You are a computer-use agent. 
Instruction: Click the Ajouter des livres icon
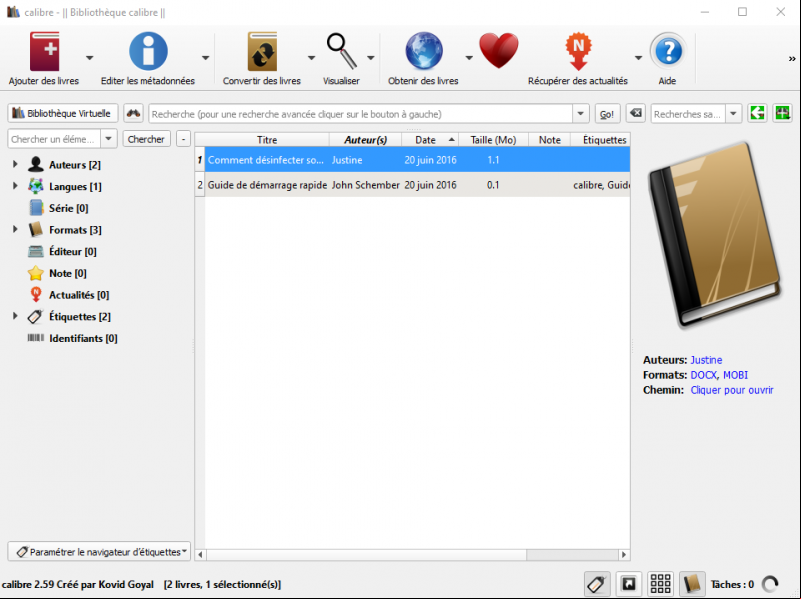click(44, 51)
